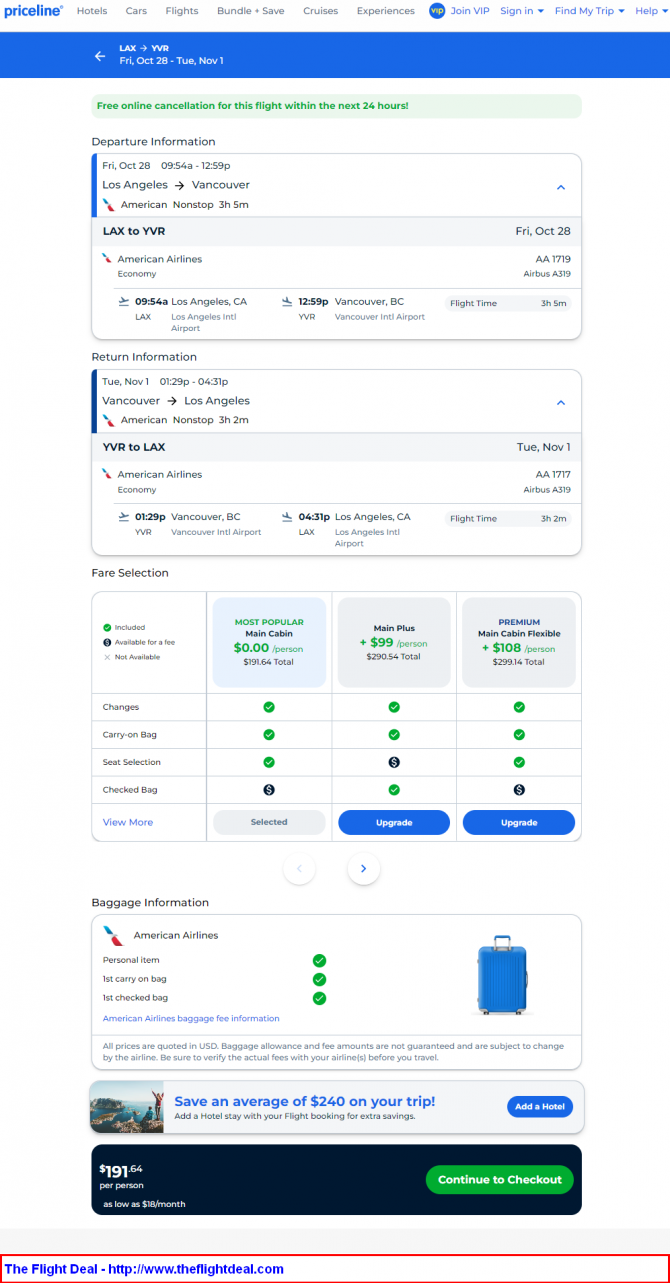This screenshot has height=1283, width=670.
Task: Click the free online cancellation notice
Action: point(336,105)
